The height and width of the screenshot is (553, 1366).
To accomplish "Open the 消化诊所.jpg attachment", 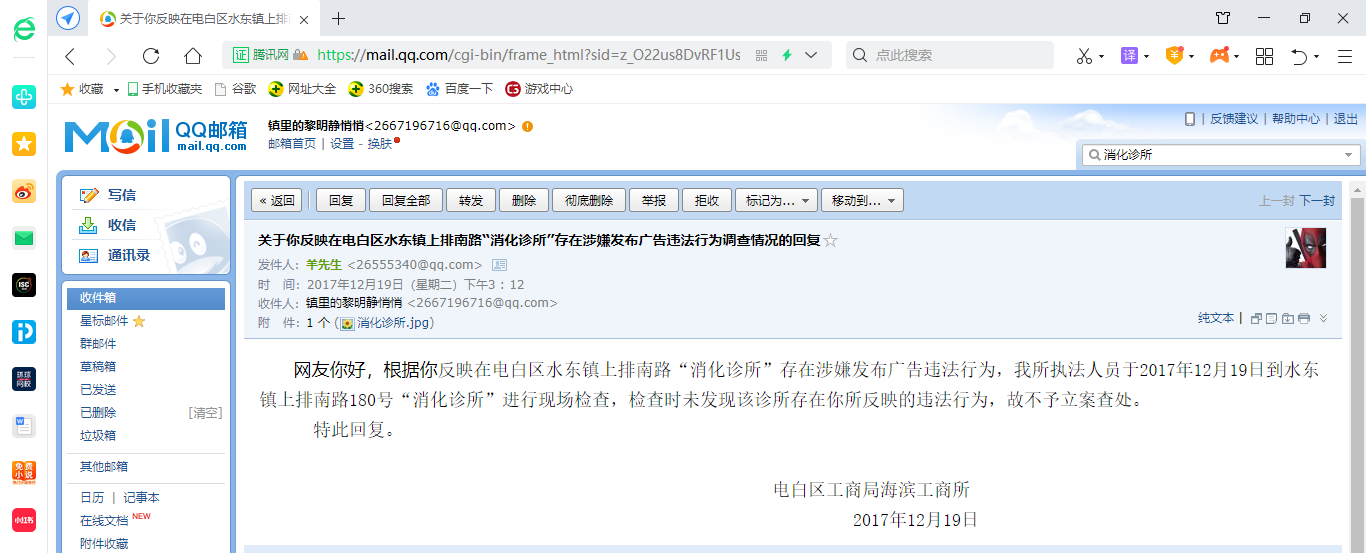I will (394, 323).
